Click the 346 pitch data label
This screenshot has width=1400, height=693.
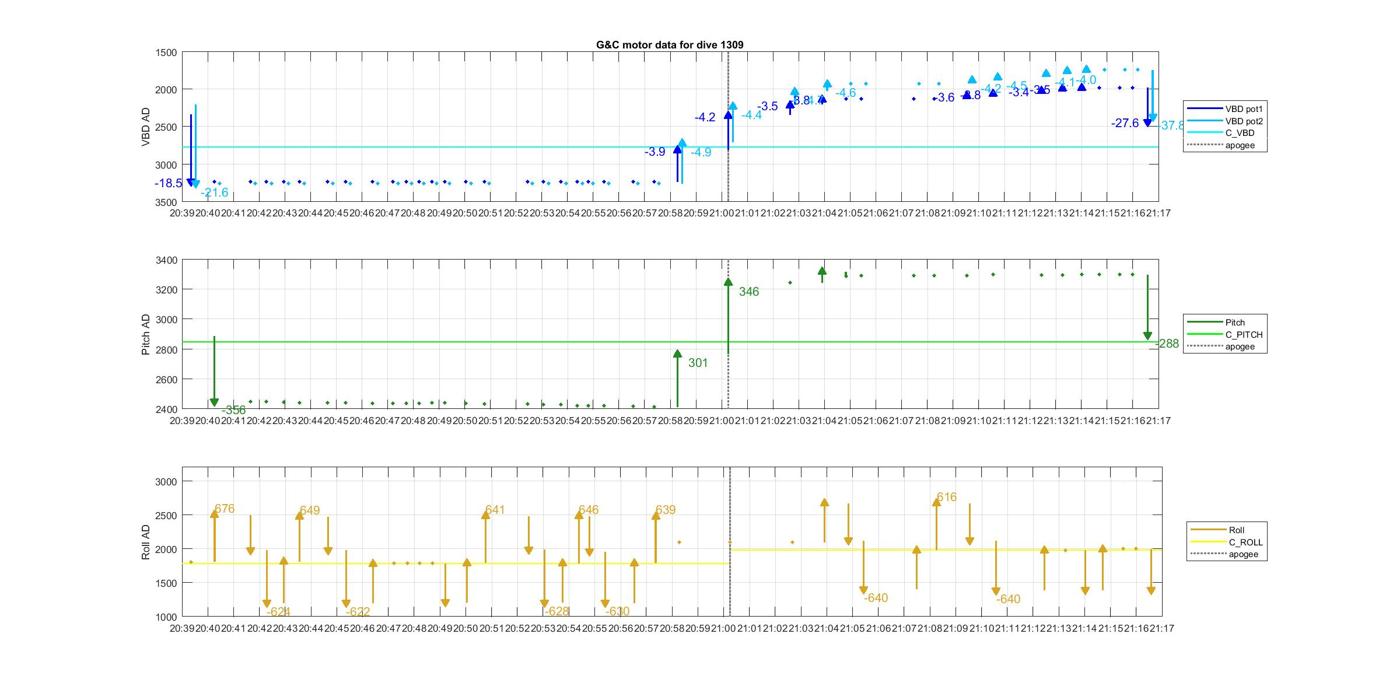[749, 292]
